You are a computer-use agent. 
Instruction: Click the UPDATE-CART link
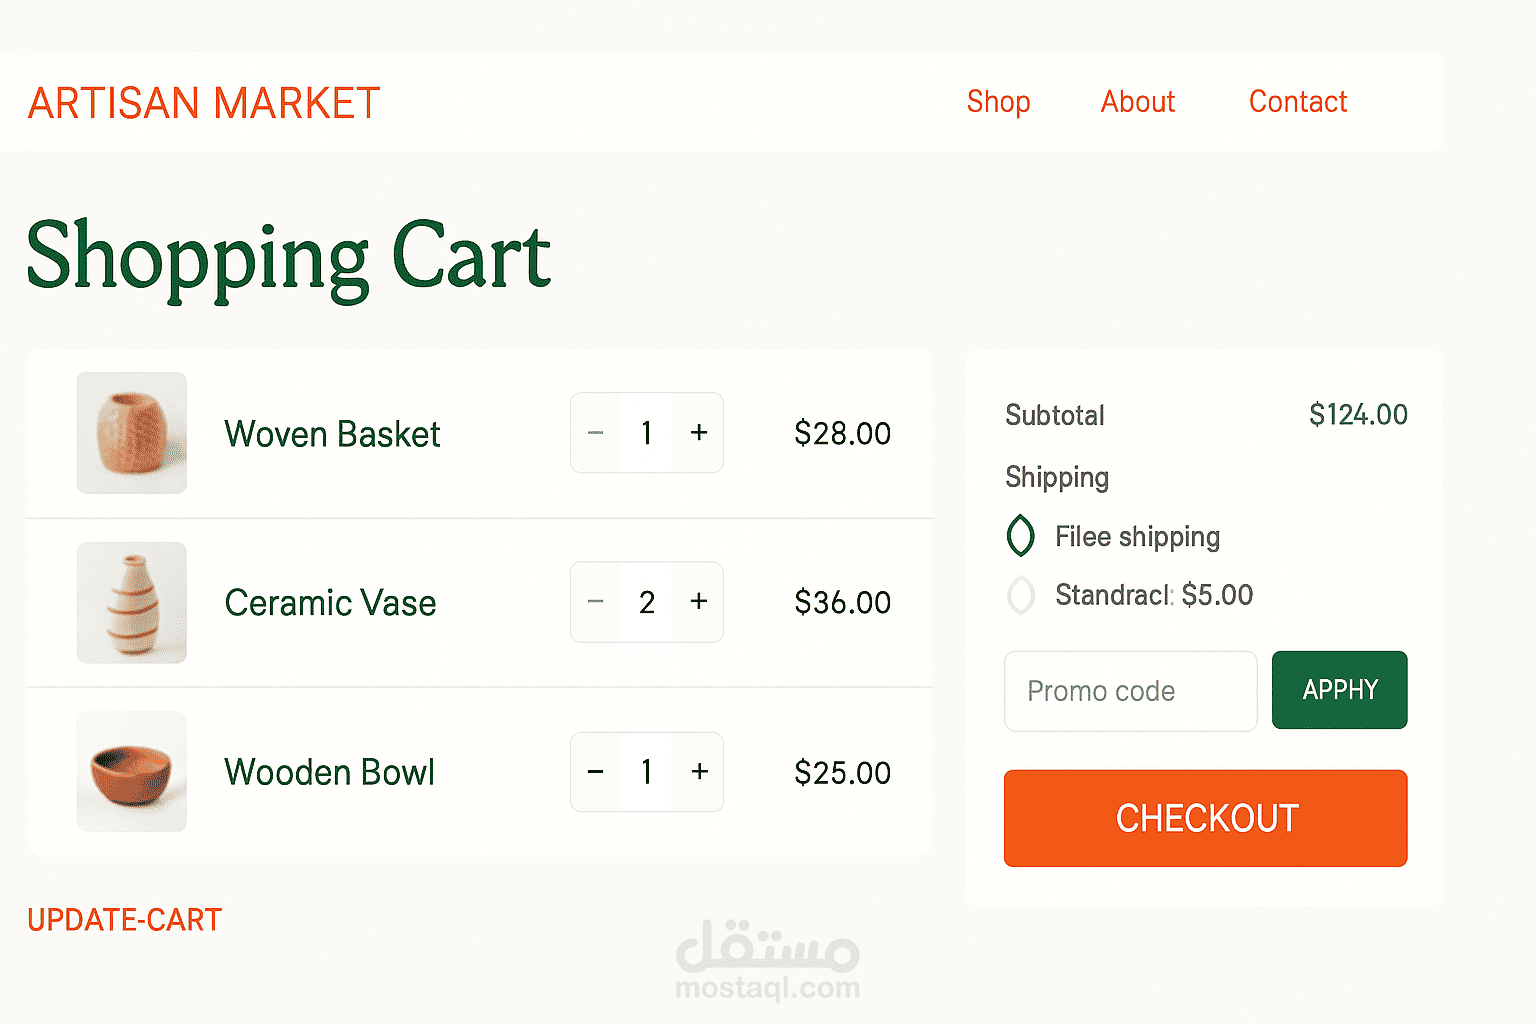click(x=125, y=920)
